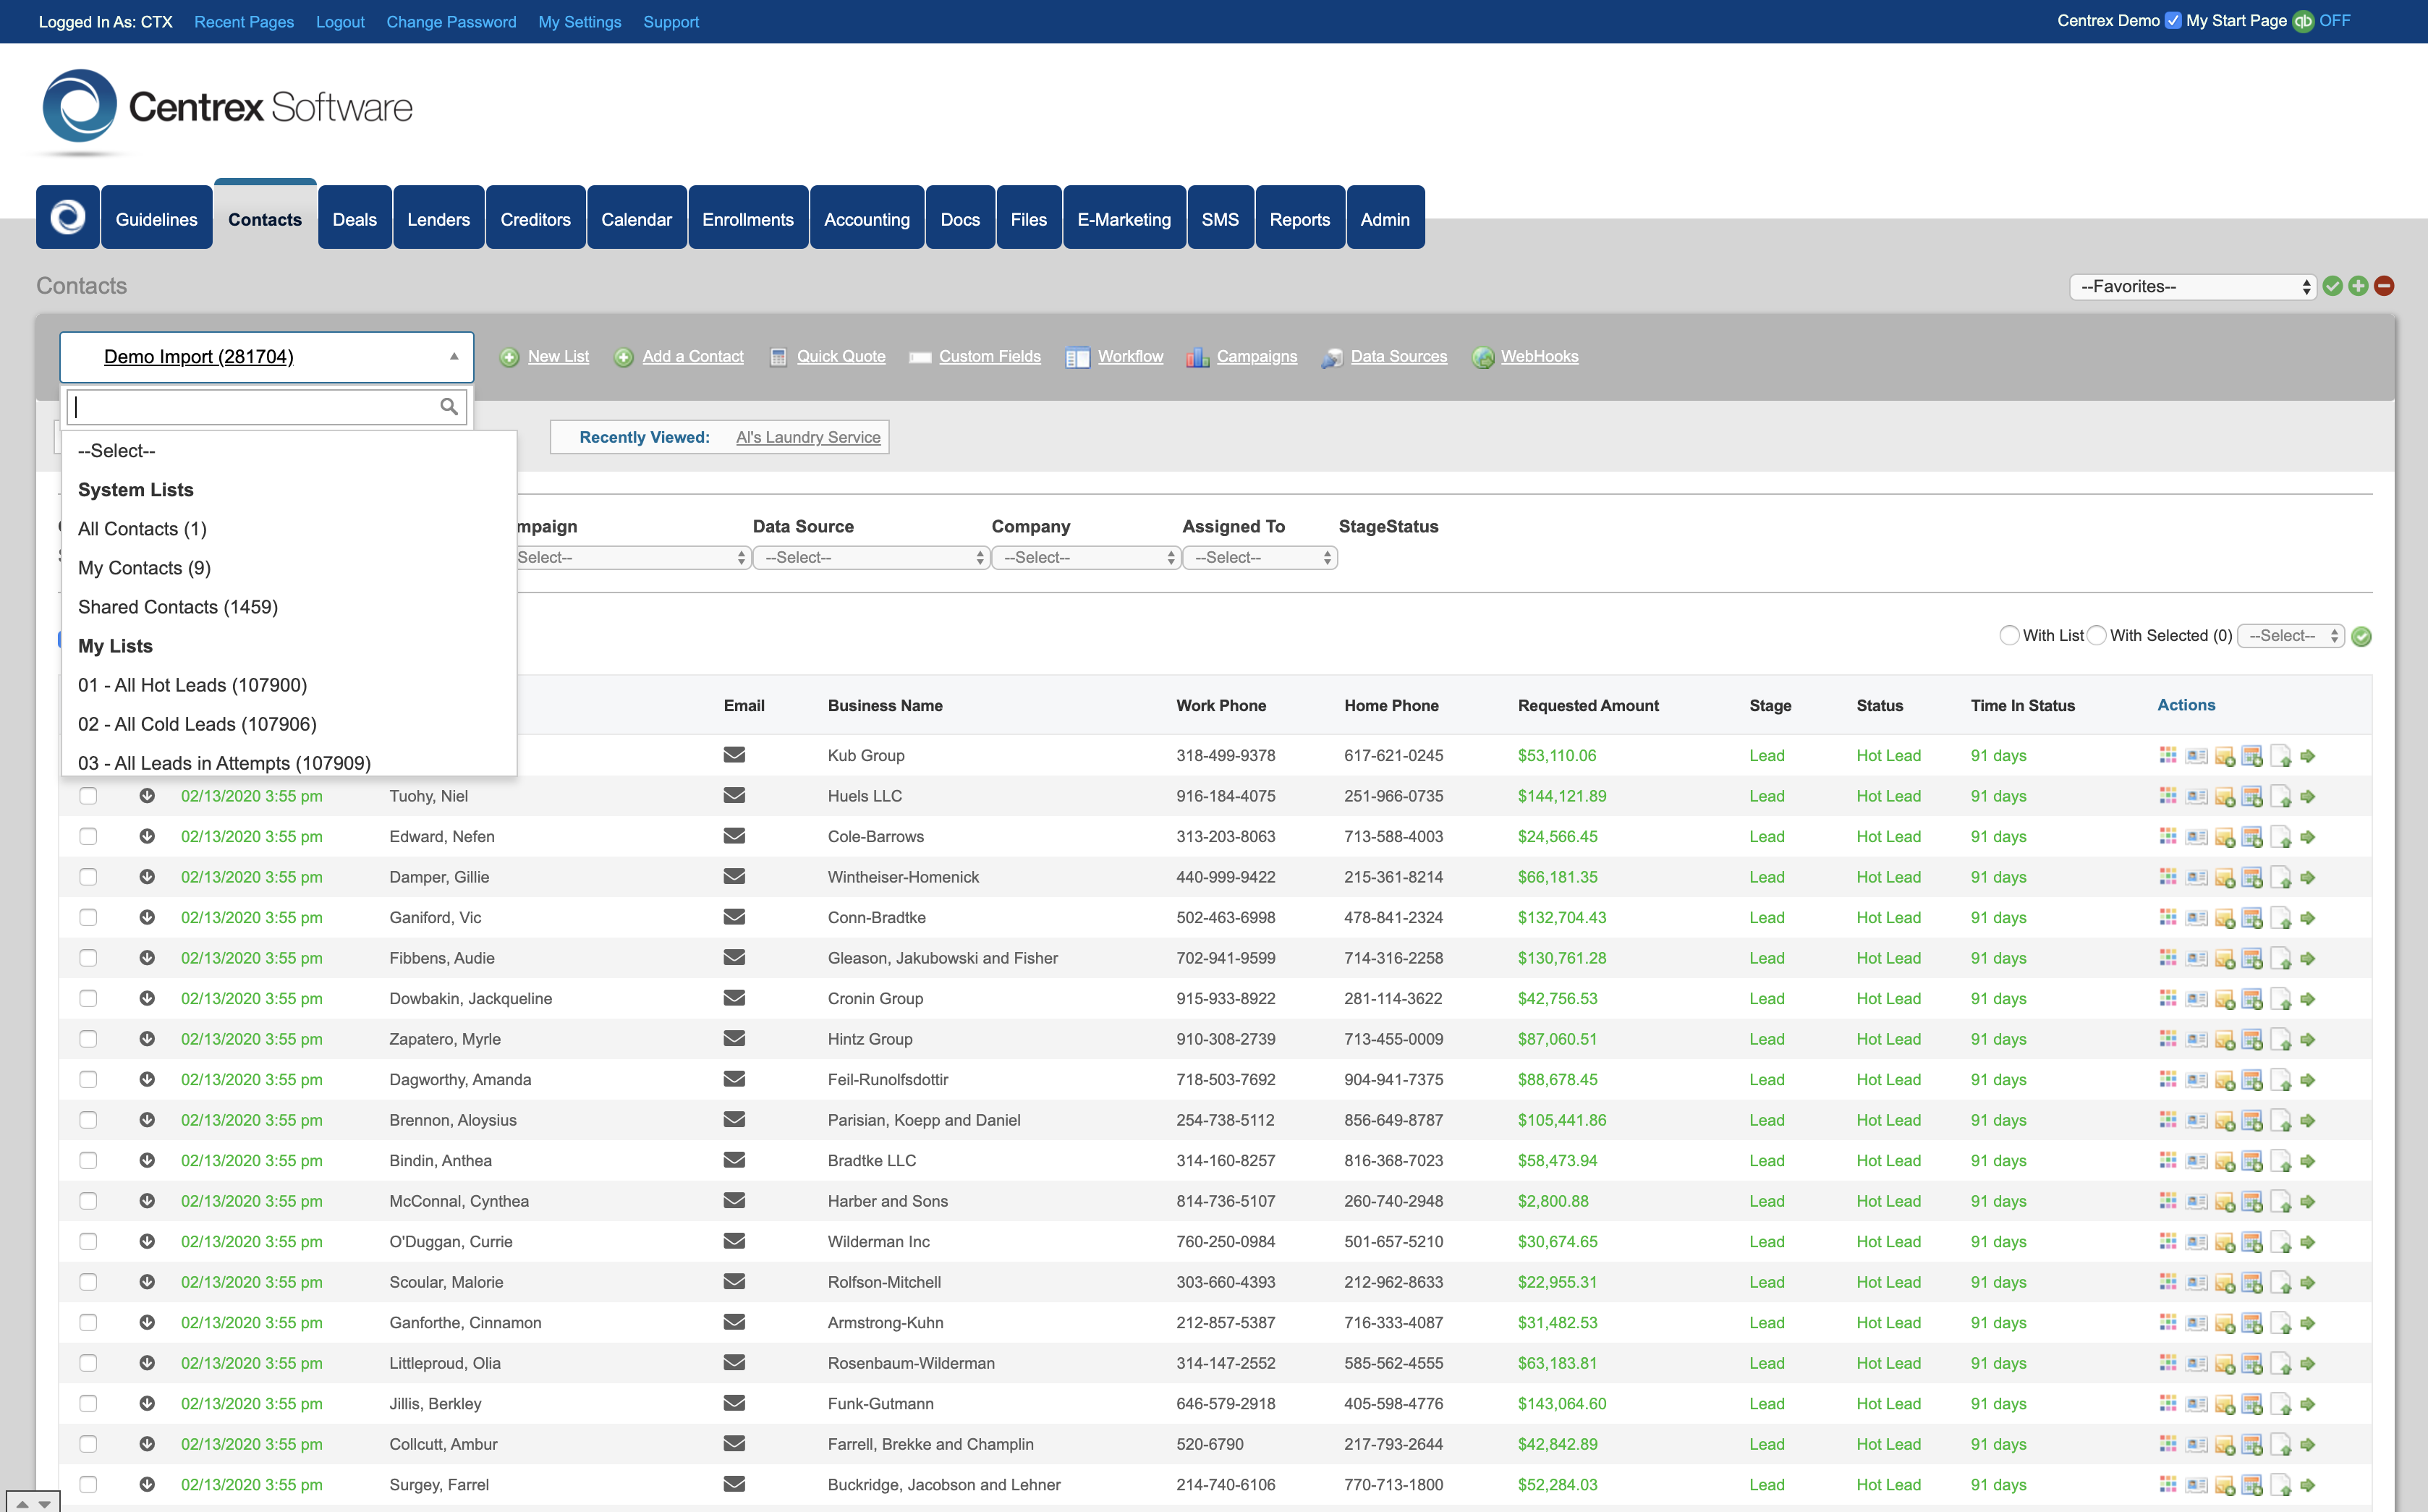This screenshot has height=1512, width=2428.
Task: Click the Logout link in top bar
Action: tap(340, 22)
